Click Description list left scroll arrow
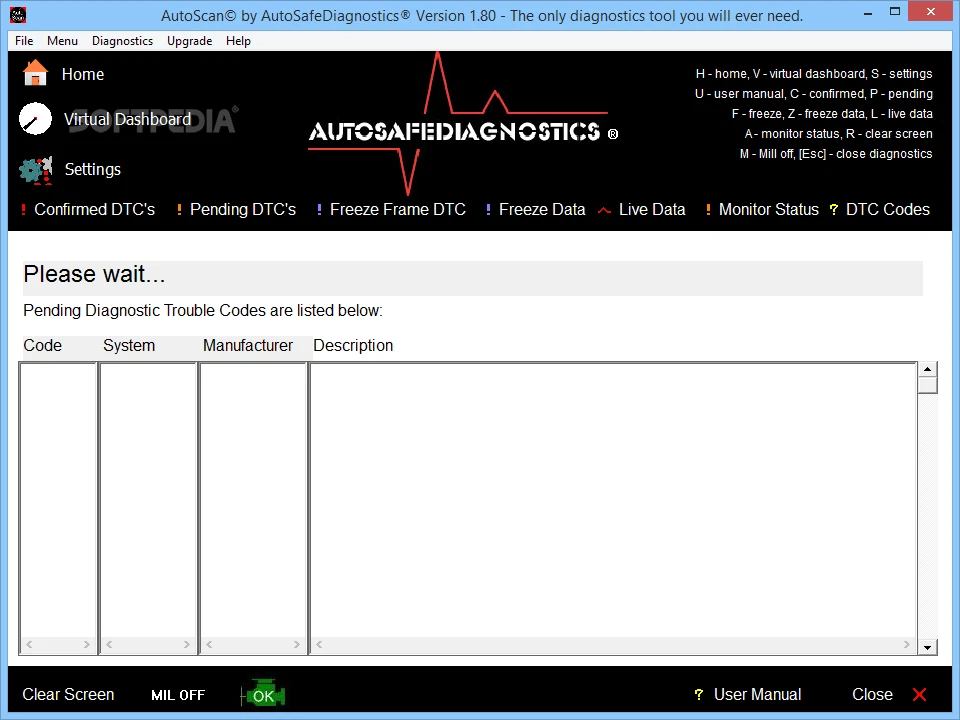This screenshot has width=960, height=720. click(319, 645)
